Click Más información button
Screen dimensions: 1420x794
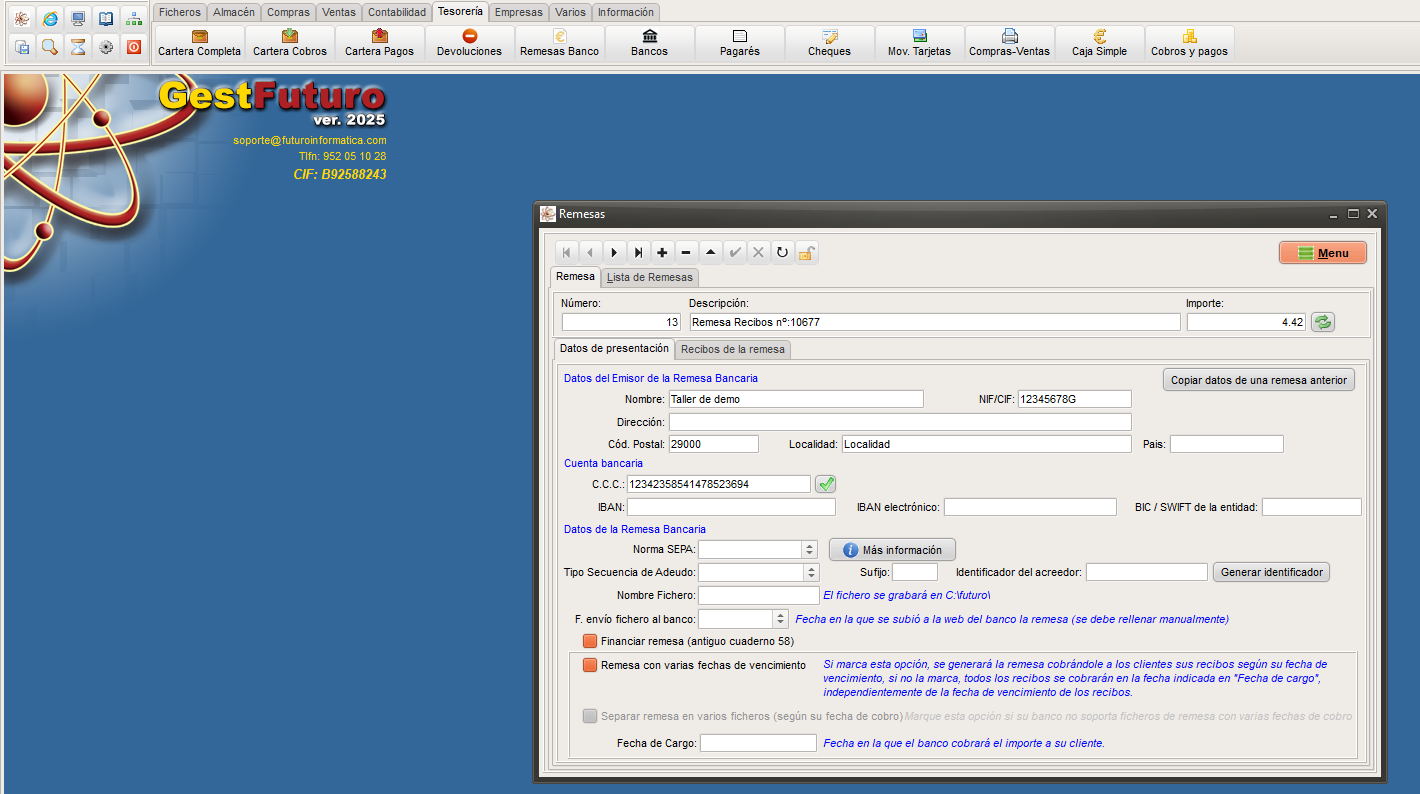click(892, 550)
